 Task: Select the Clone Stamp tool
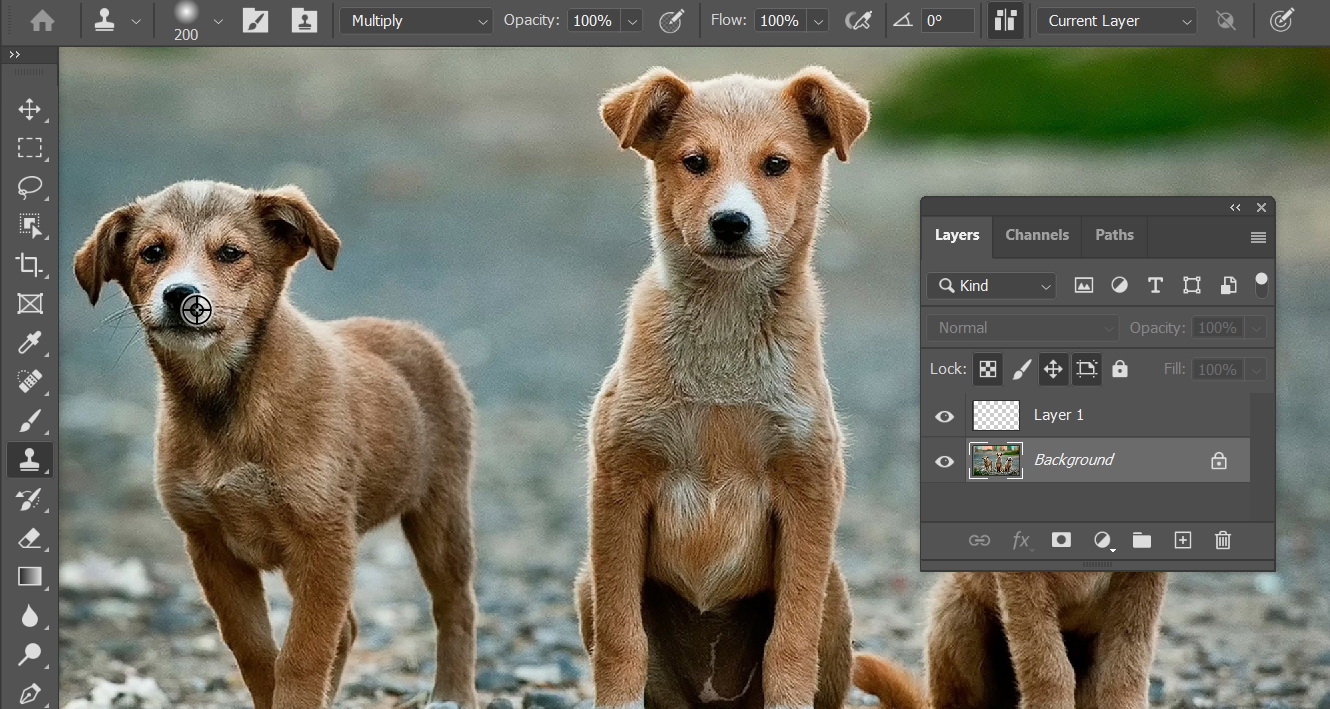(x=30, y=459)
